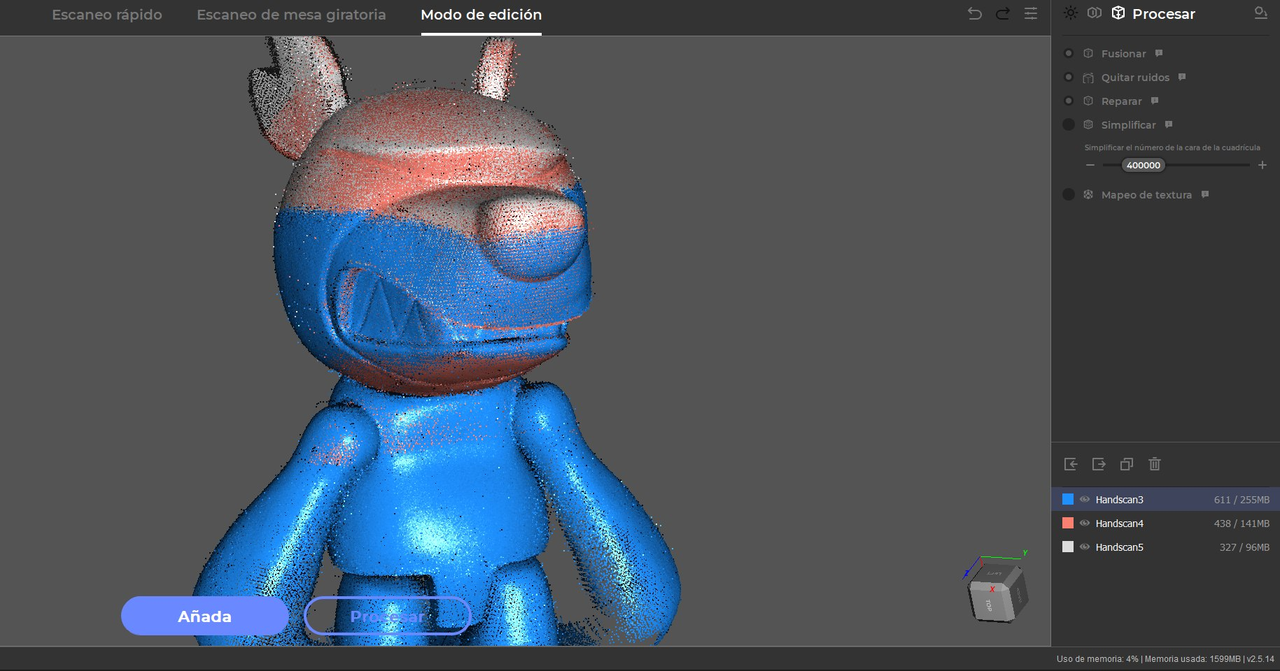
Task: Hide Handscan4 using its eye icon
Action: point(1085,523)
